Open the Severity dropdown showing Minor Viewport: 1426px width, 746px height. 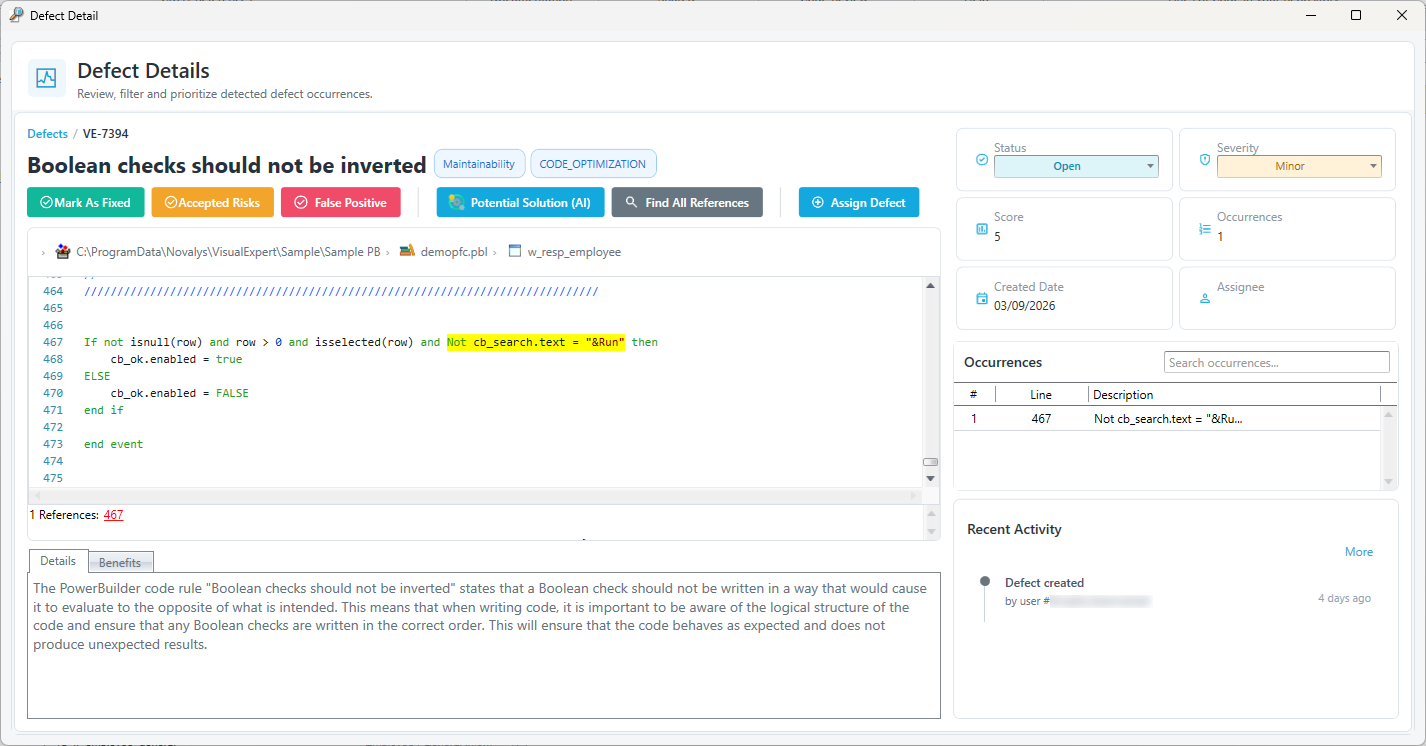pyautogui.click(x=1299, y=166)
